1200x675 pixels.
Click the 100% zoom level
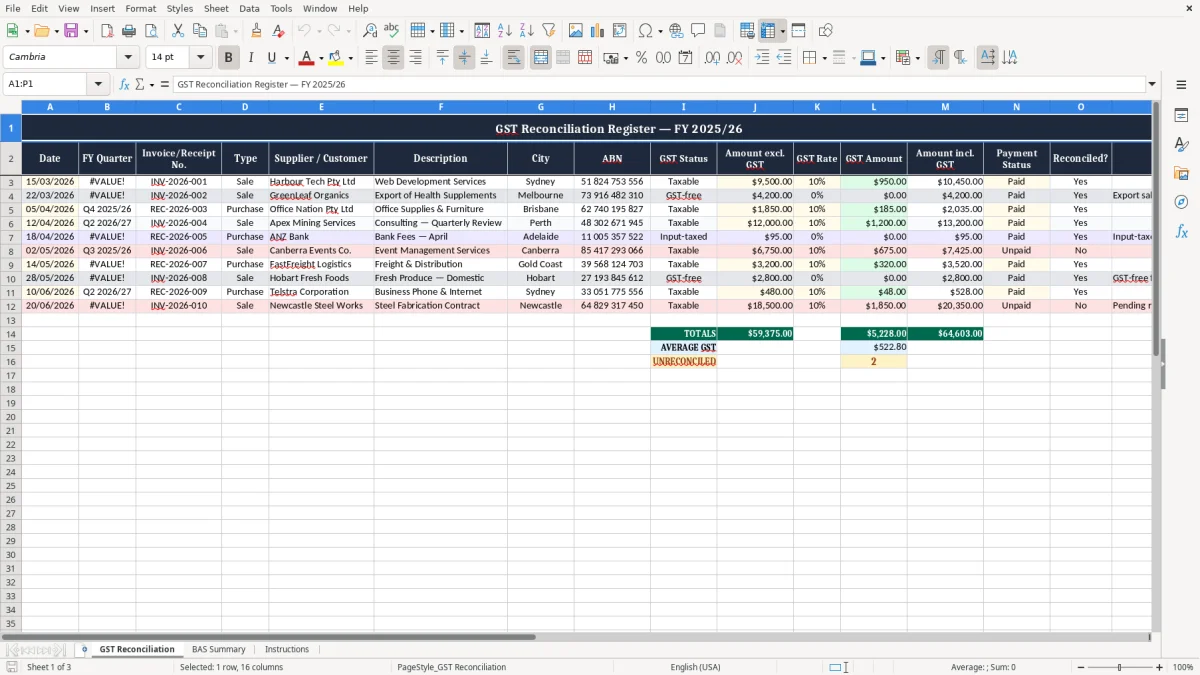(x=1183, y=667)
